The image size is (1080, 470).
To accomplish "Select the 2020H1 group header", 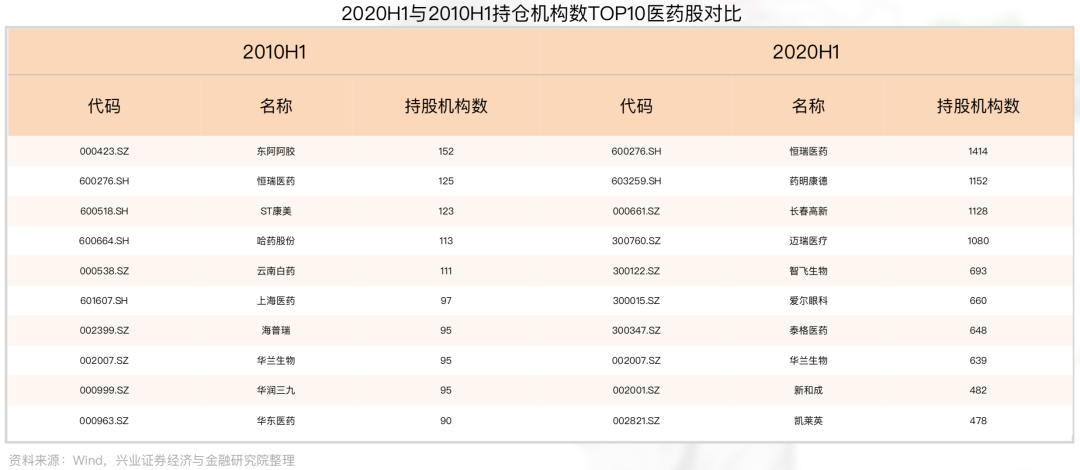I will (806, 52).
